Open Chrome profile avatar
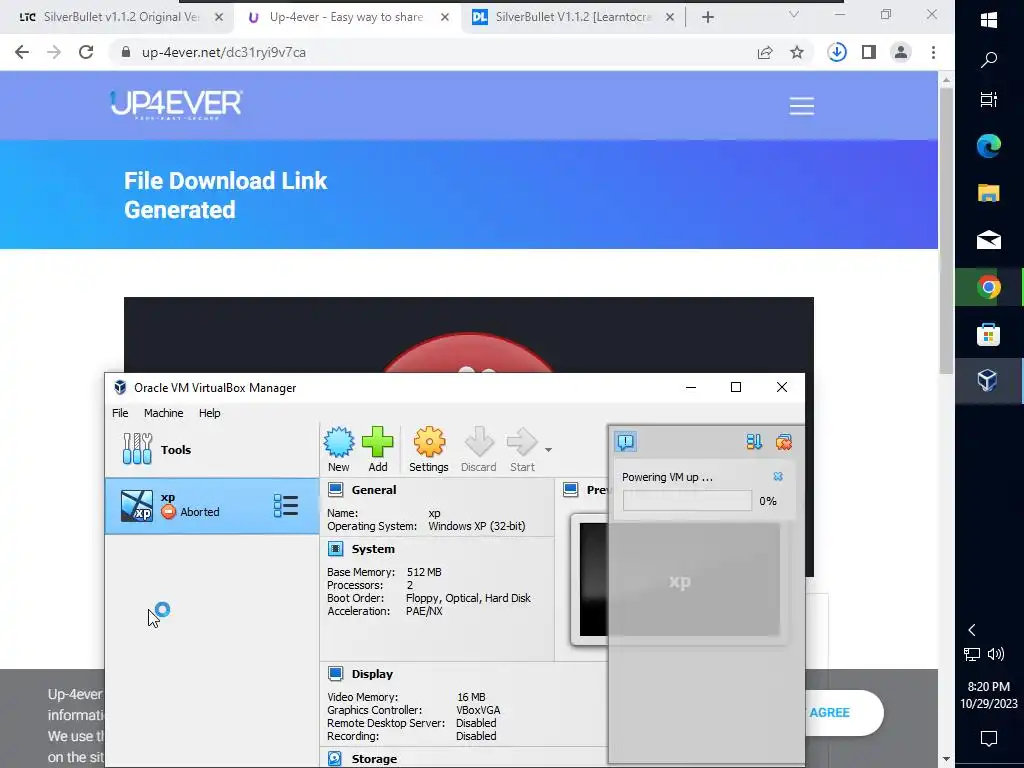This screenshot has height=768, width=1024. pos(901,52)
